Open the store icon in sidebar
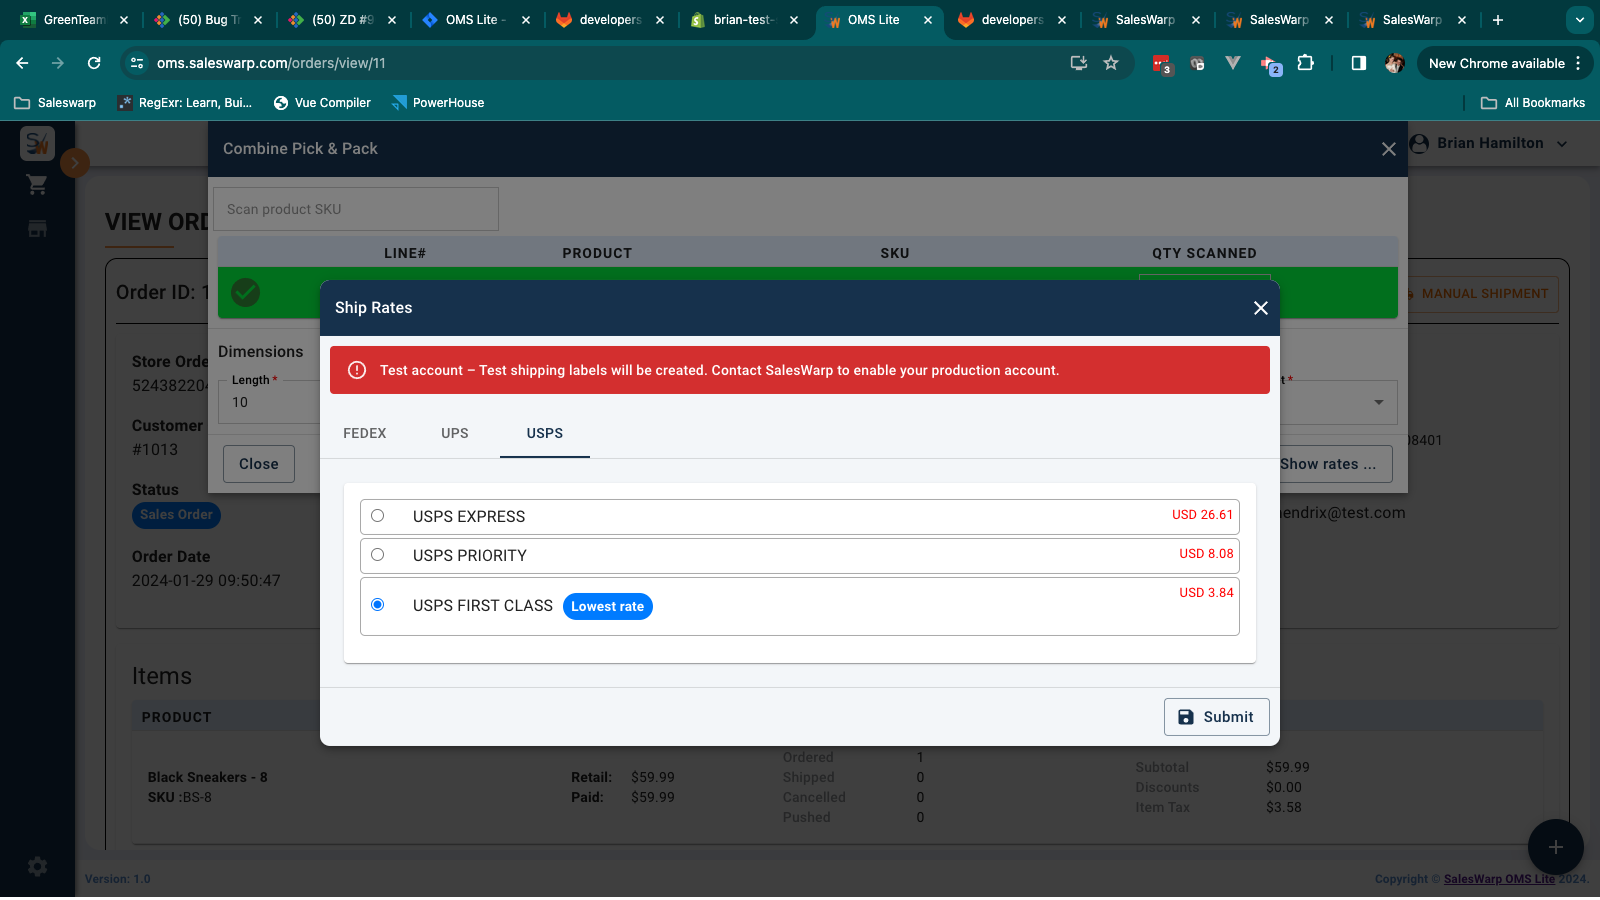Viewport: 1600px width, 900px height. 37,229
